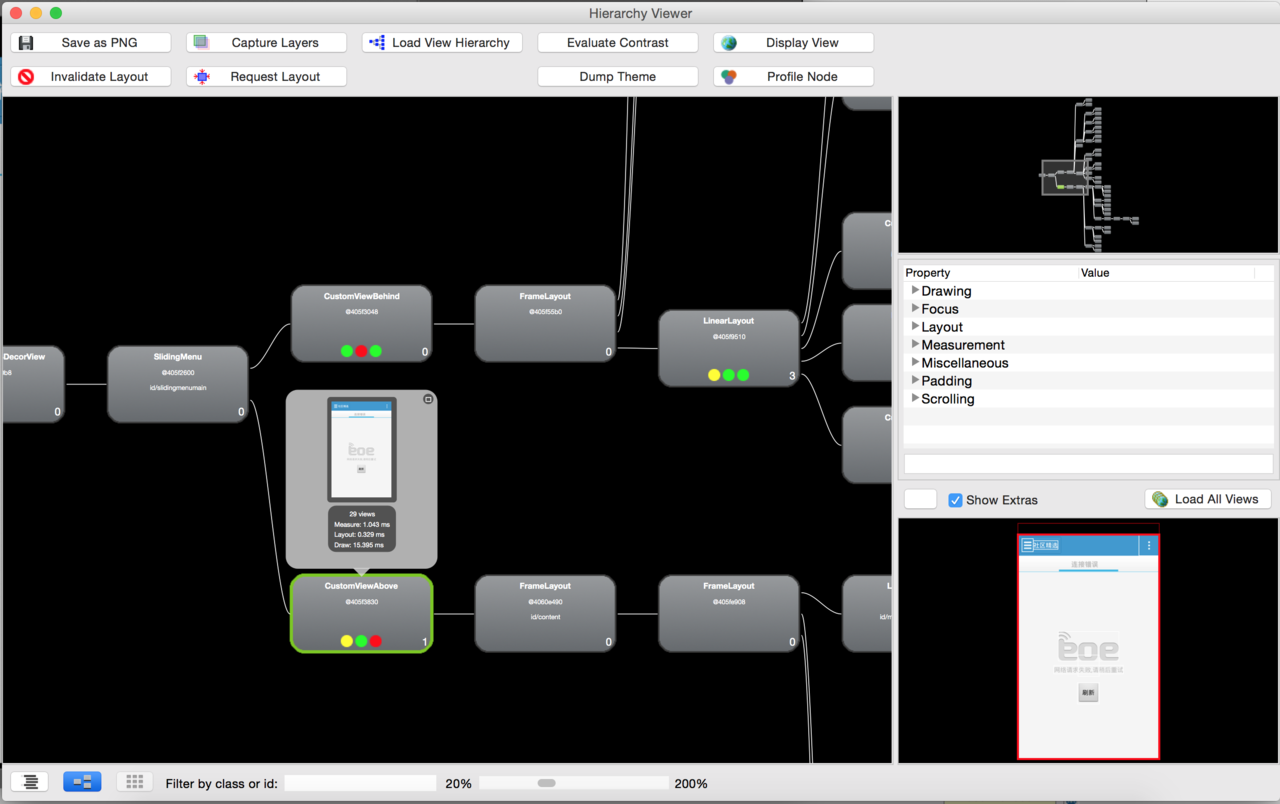This screenshot has width=1280, height=804.
Task: Click the small box left of Show Extras
Action: (x=920, y=499)
